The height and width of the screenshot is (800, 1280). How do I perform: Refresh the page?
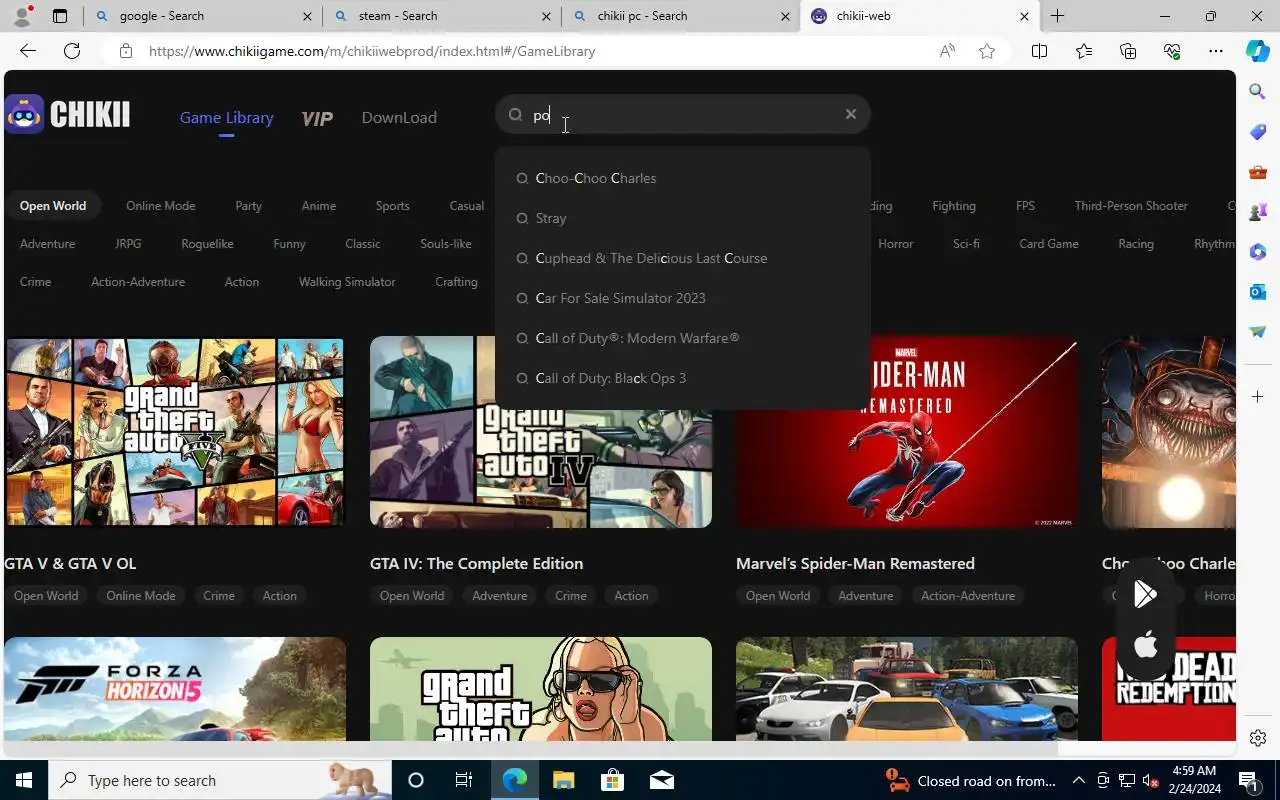pyautogui.click(x=72, y=51)
